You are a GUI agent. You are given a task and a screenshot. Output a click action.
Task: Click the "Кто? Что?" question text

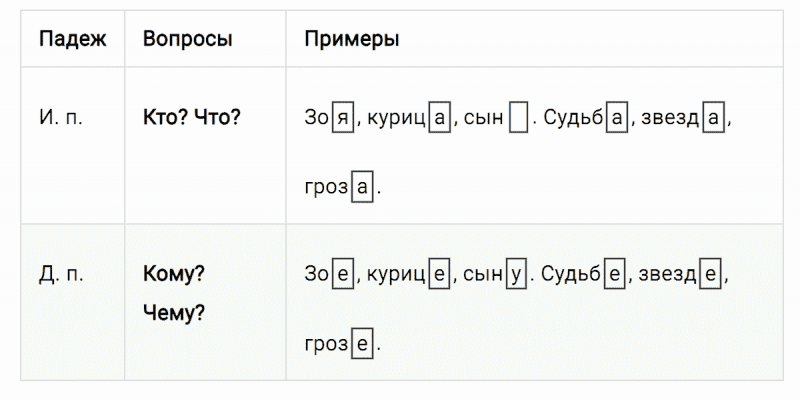click(192, 117)
